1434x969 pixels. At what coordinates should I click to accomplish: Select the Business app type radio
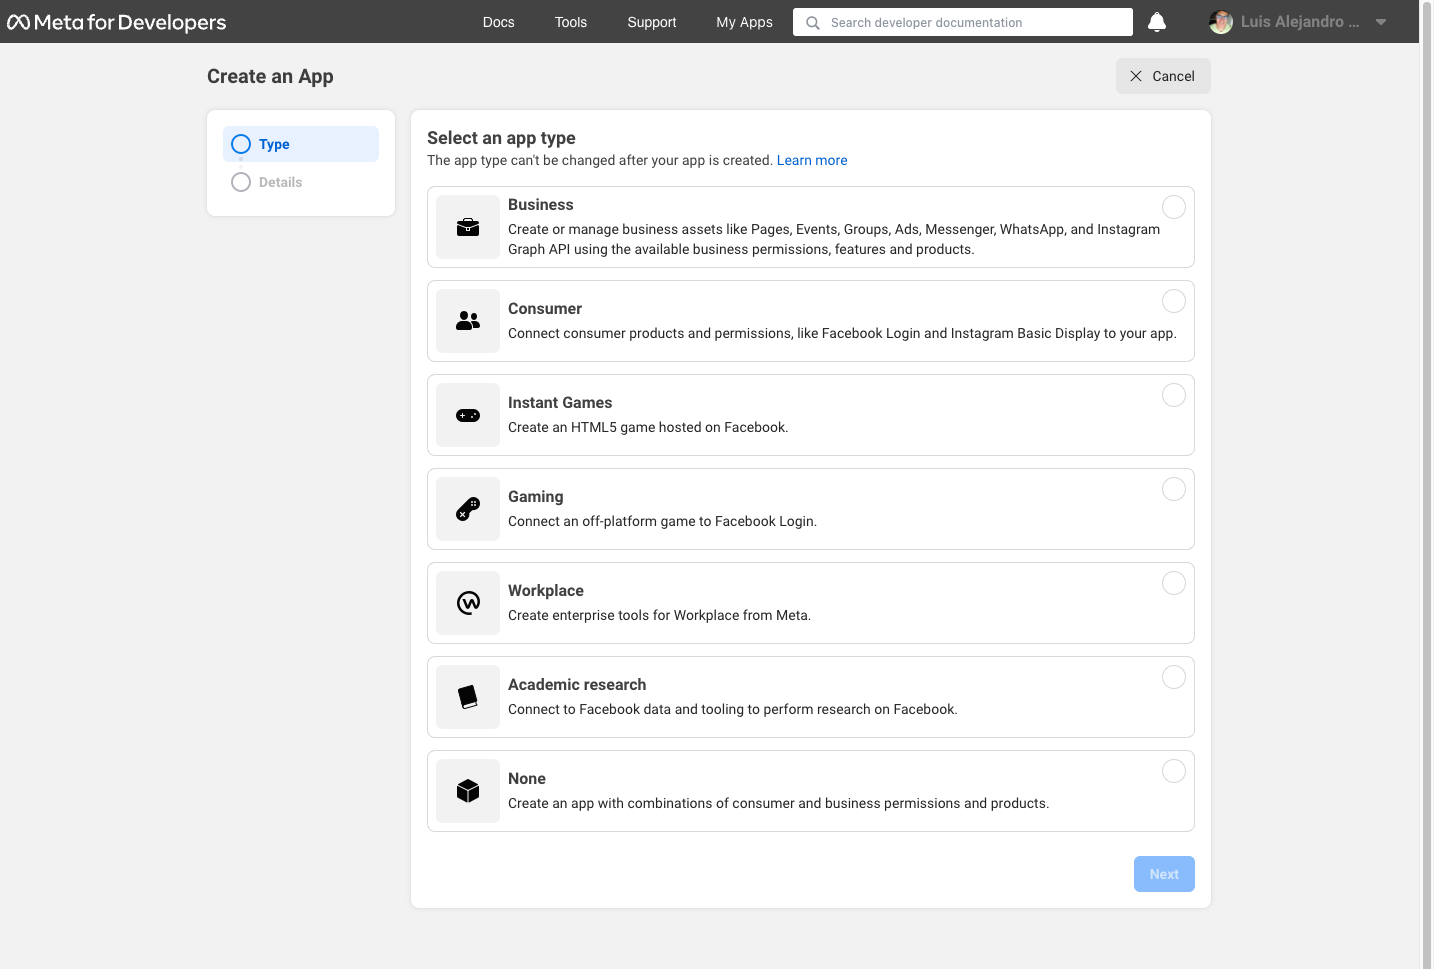1174,207
